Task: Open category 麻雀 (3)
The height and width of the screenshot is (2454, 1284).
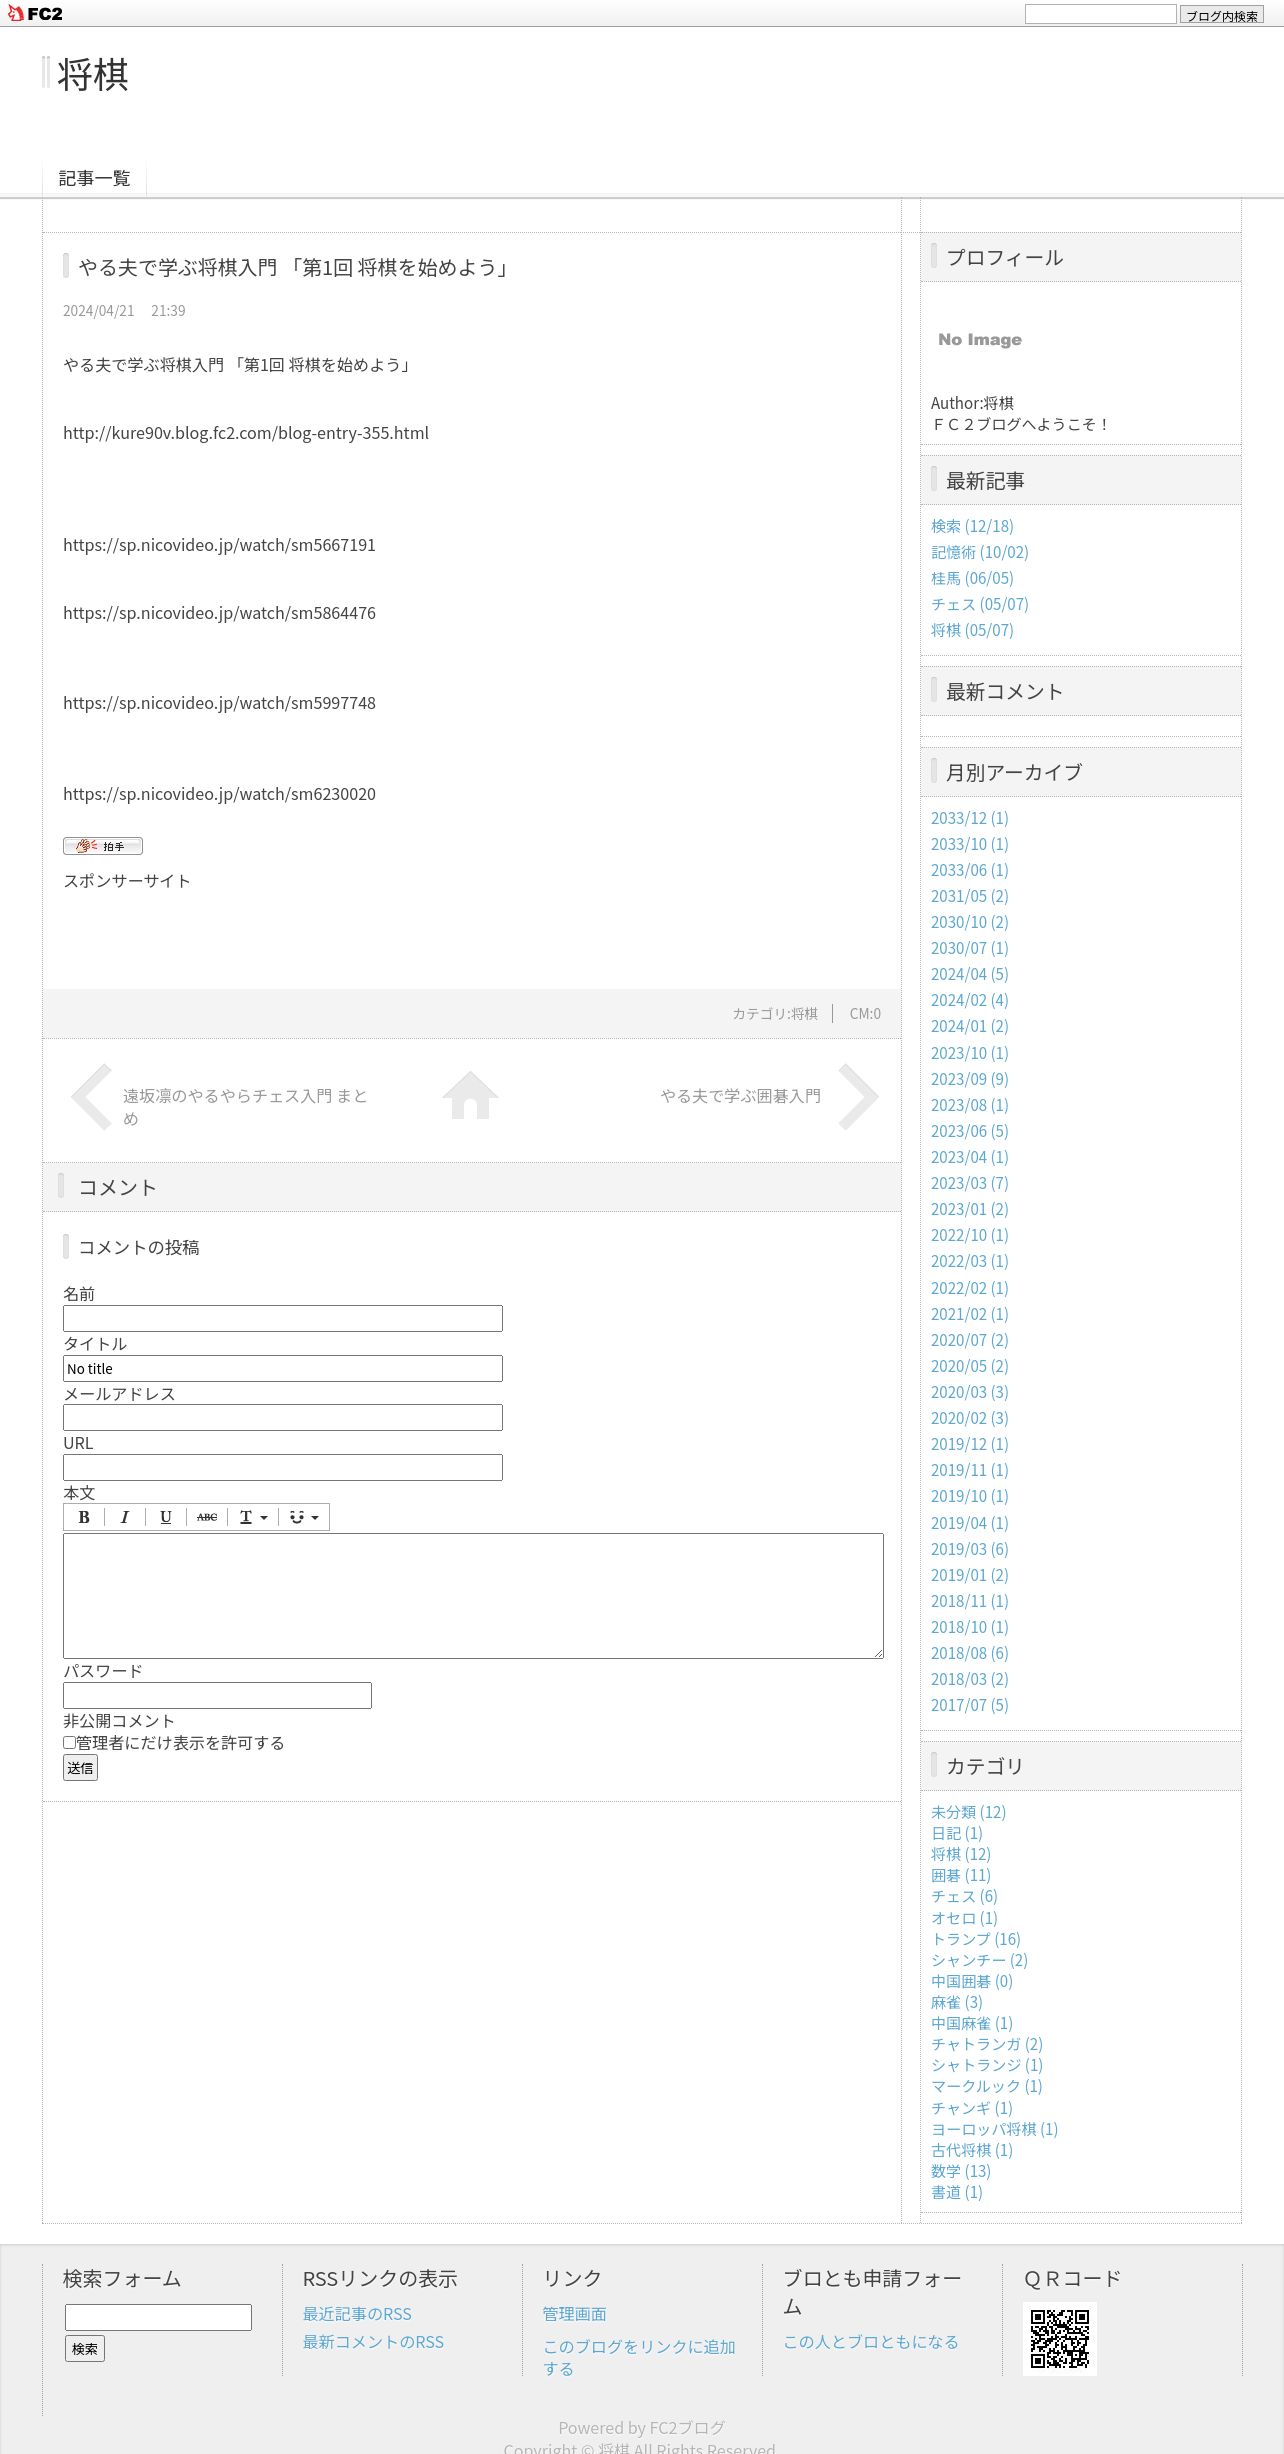Action: click(x=957, y=2002)
